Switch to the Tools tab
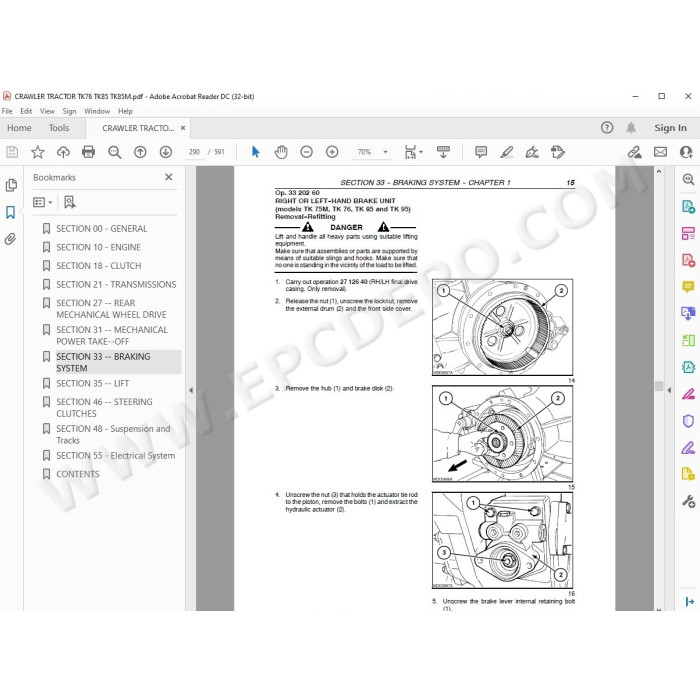 click(x=59, y=128)
